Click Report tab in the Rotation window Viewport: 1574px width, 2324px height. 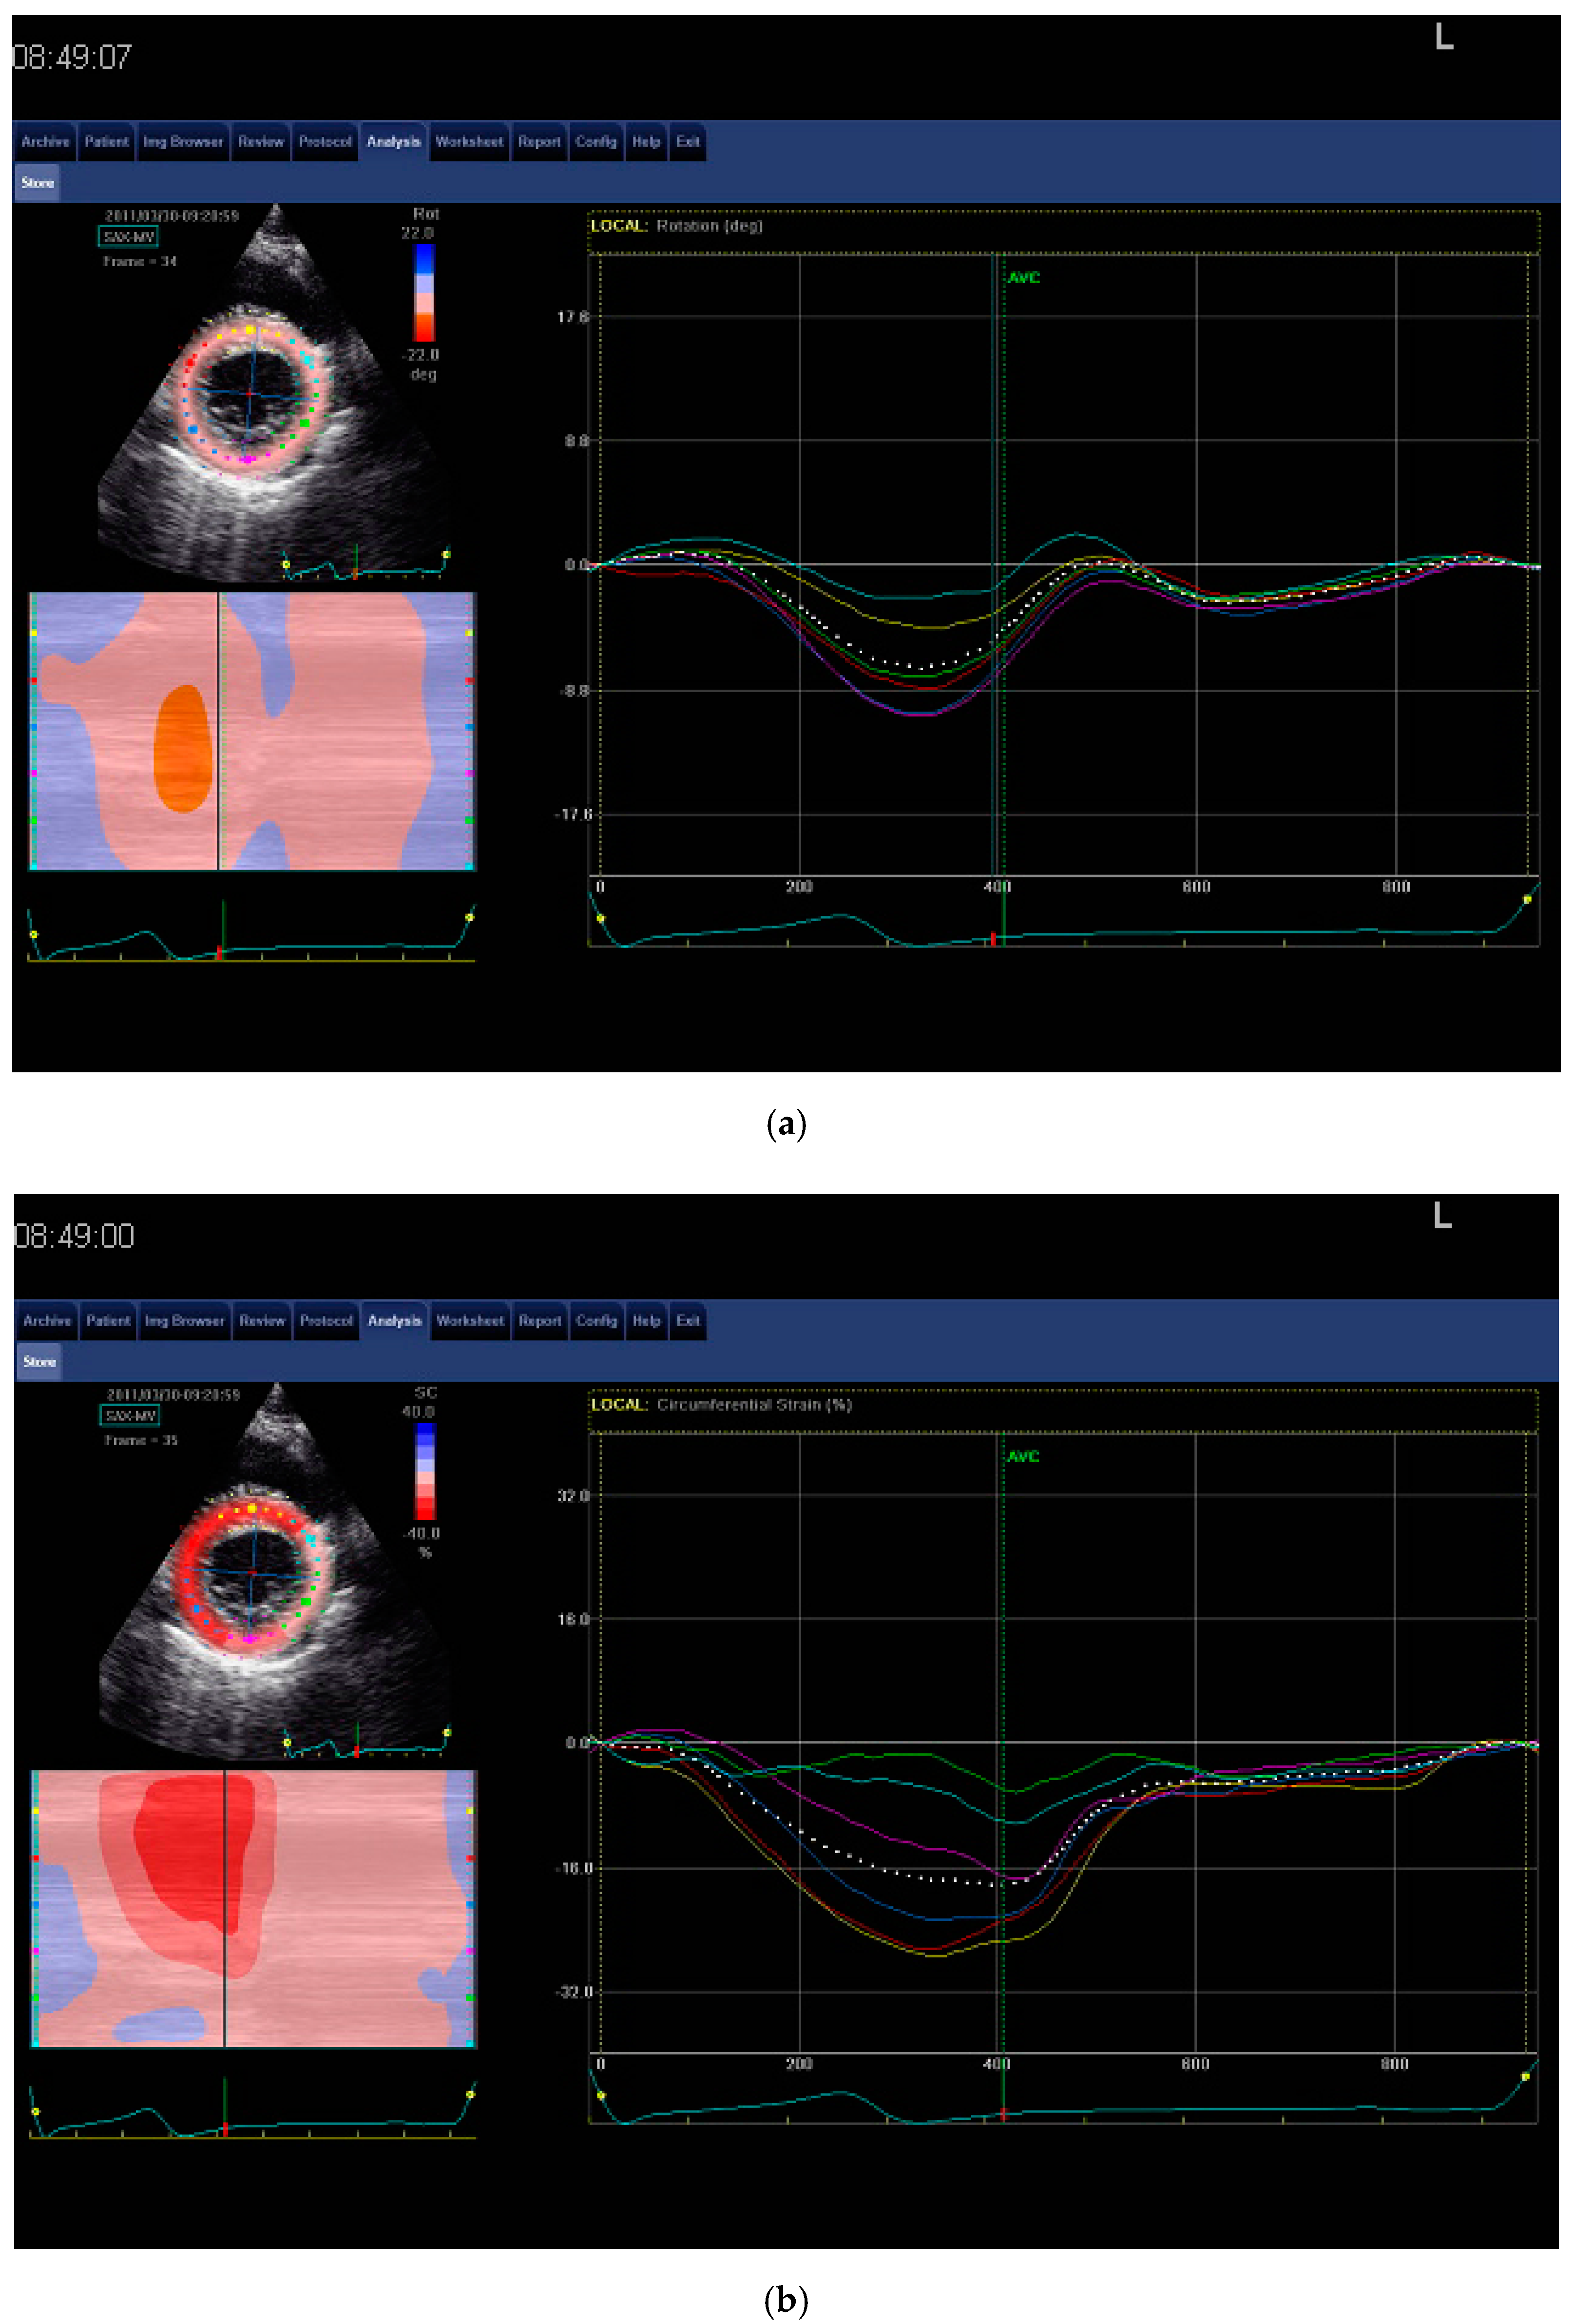pos(539,142)
